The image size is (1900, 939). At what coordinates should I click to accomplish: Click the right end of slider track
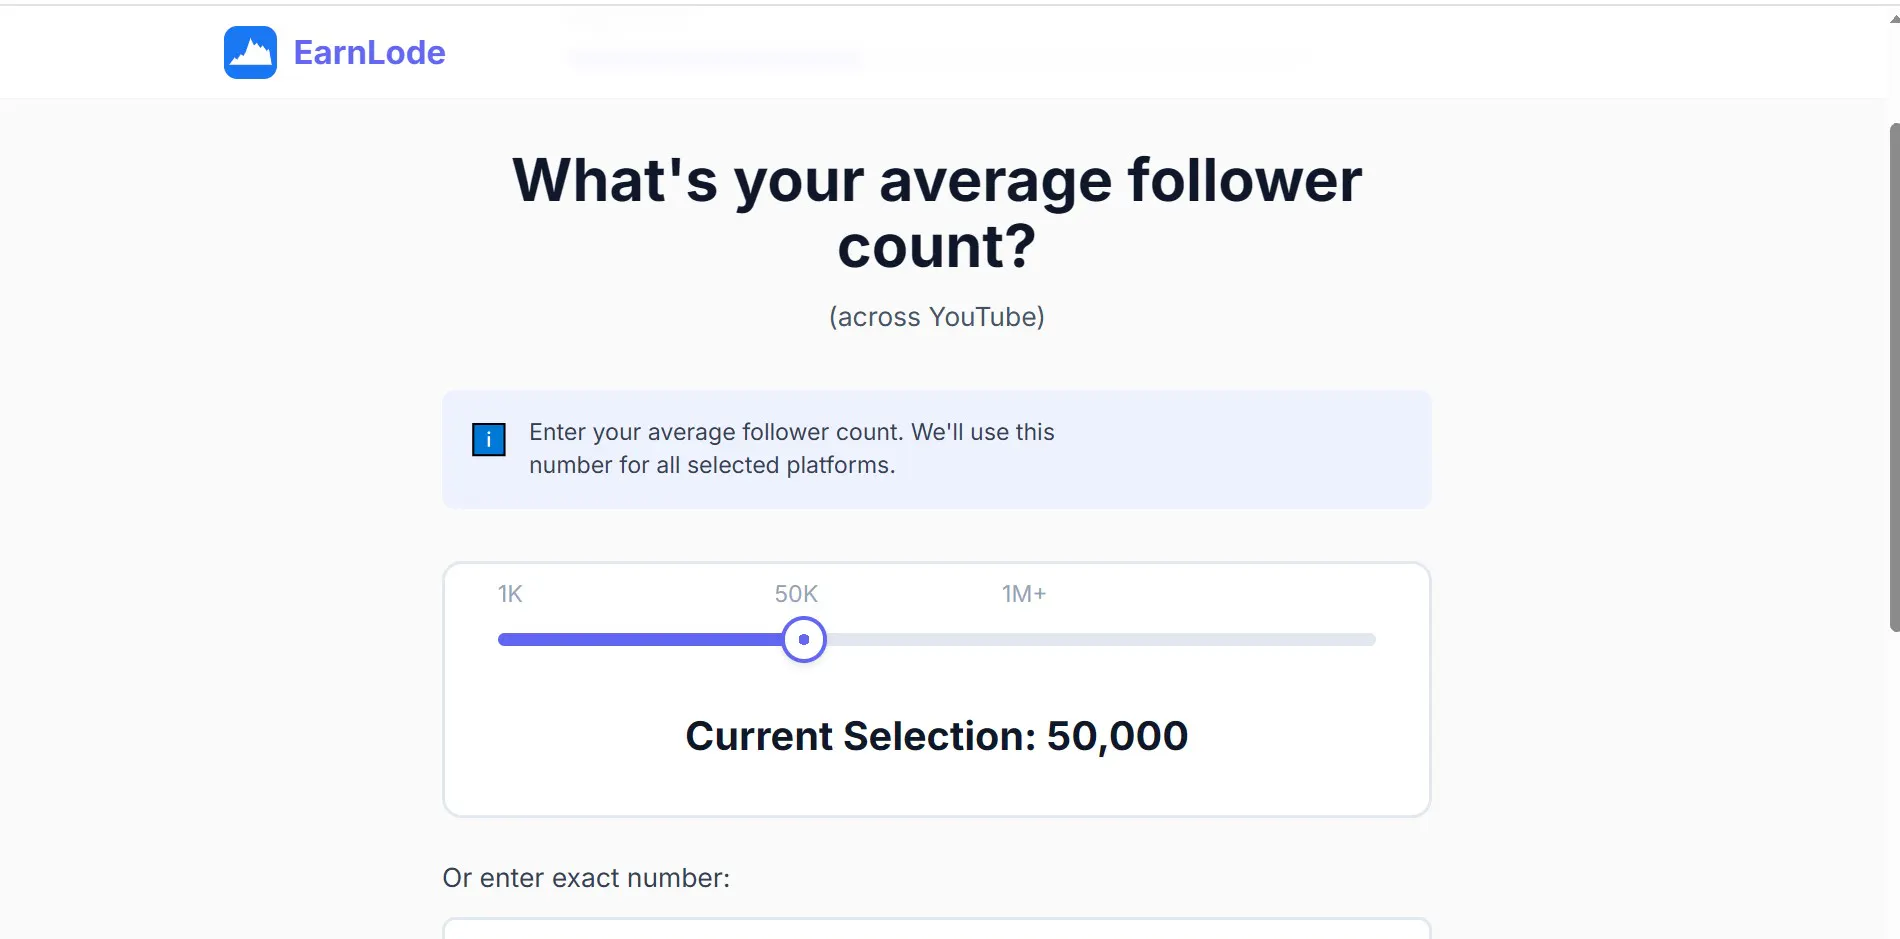[1370, 639]
